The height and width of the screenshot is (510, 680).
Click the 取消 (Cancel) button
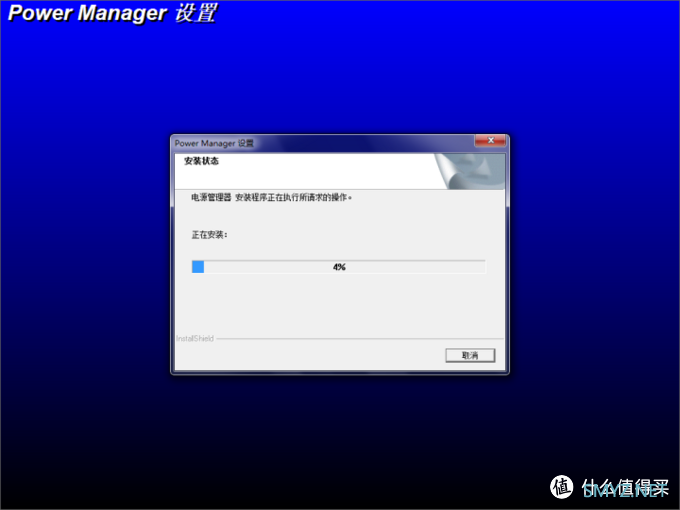pyautogui.click(x=470, y=356)
